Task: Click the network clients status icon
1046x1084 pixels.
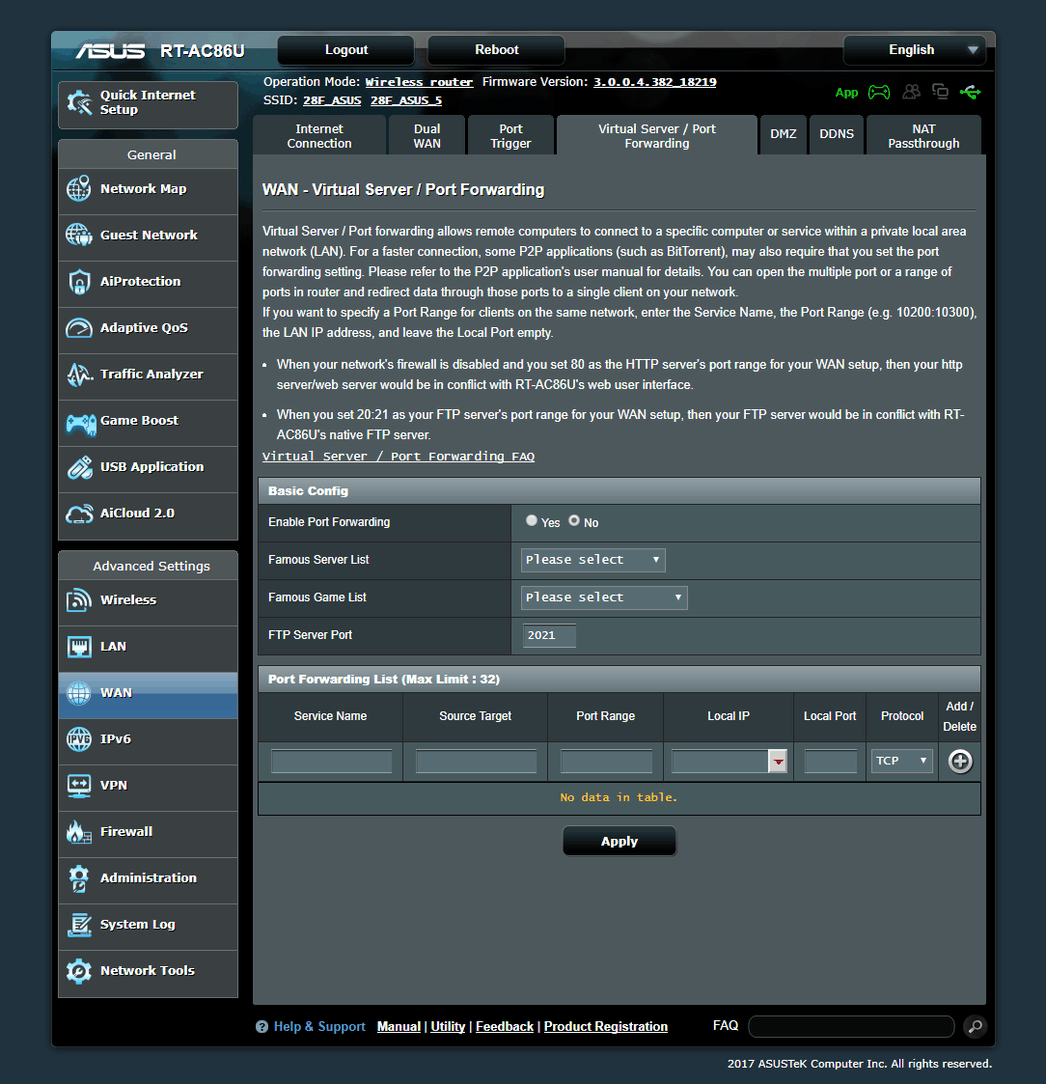Action: pyautogui.click(x=940, y=91)
